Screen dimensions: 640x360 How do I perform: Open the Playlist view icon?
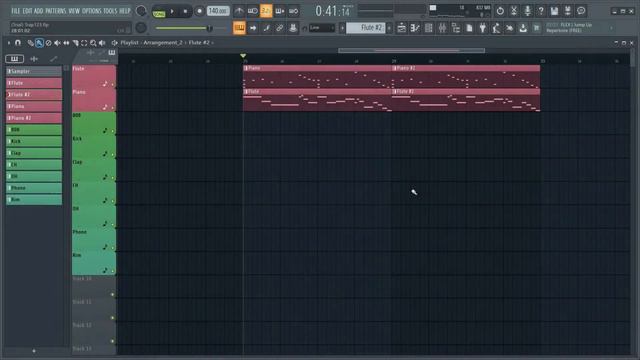tap(402, 28)
